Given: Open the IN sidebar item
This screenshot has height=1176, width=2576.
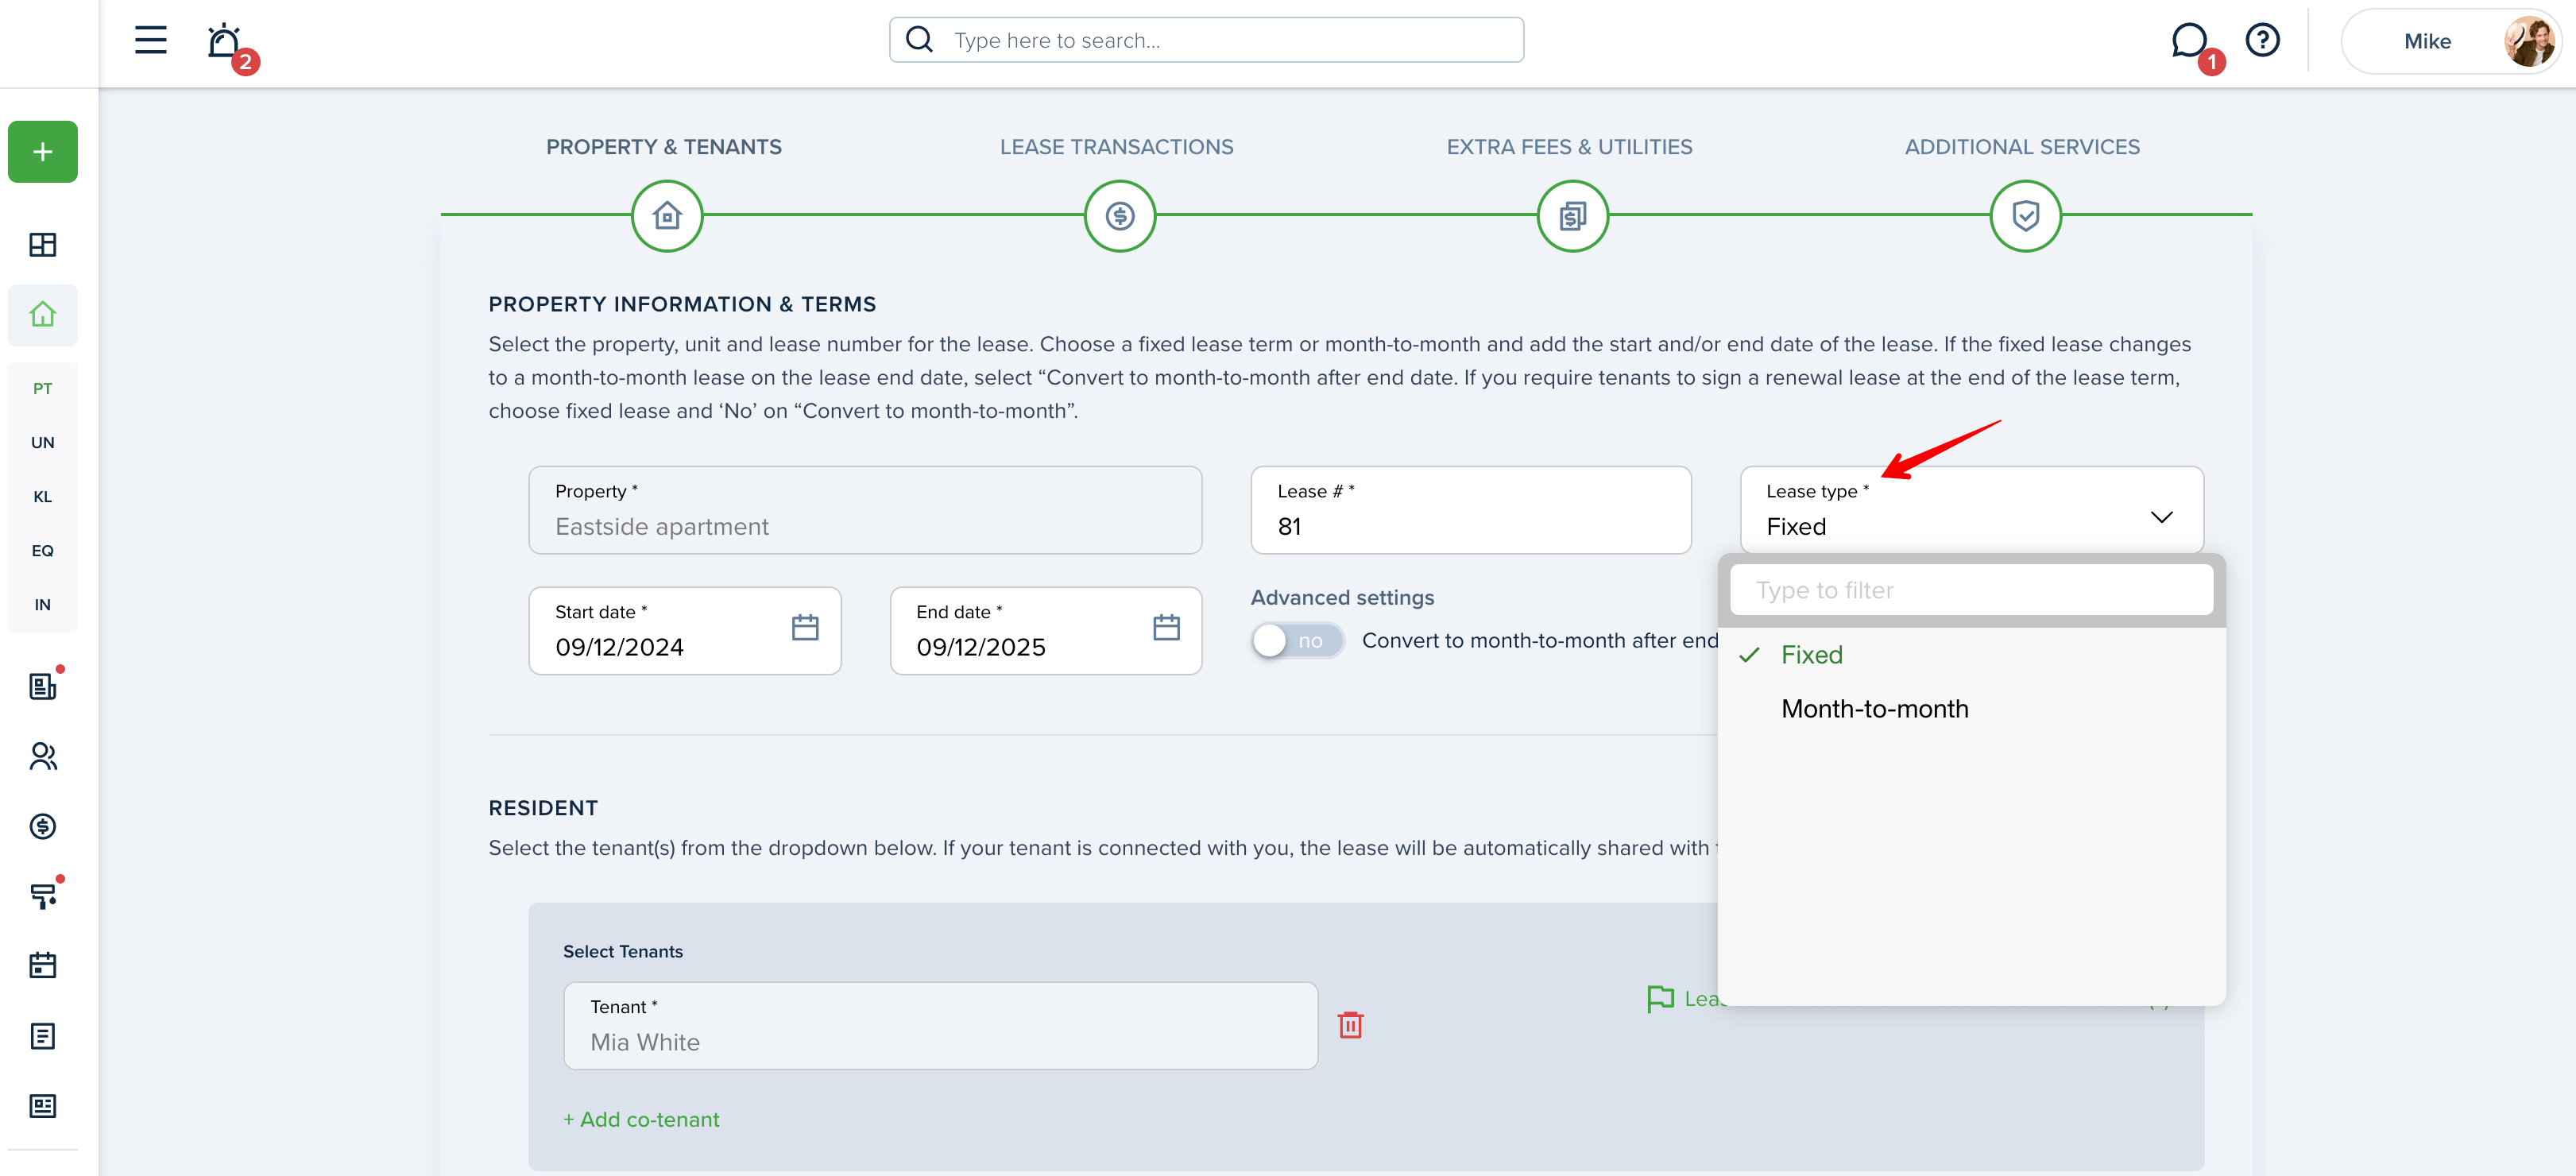Looking at the screenshot, I should (x=43, y=605).
